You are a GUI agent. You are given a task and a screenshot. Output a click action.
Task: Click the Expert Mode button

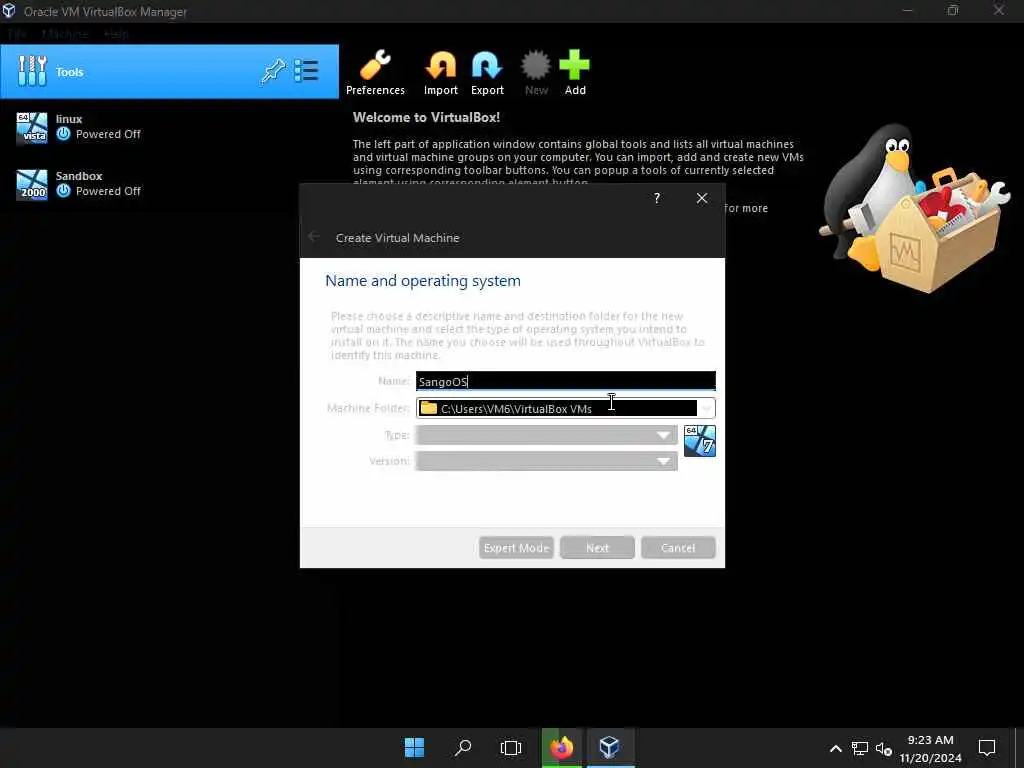516,548
